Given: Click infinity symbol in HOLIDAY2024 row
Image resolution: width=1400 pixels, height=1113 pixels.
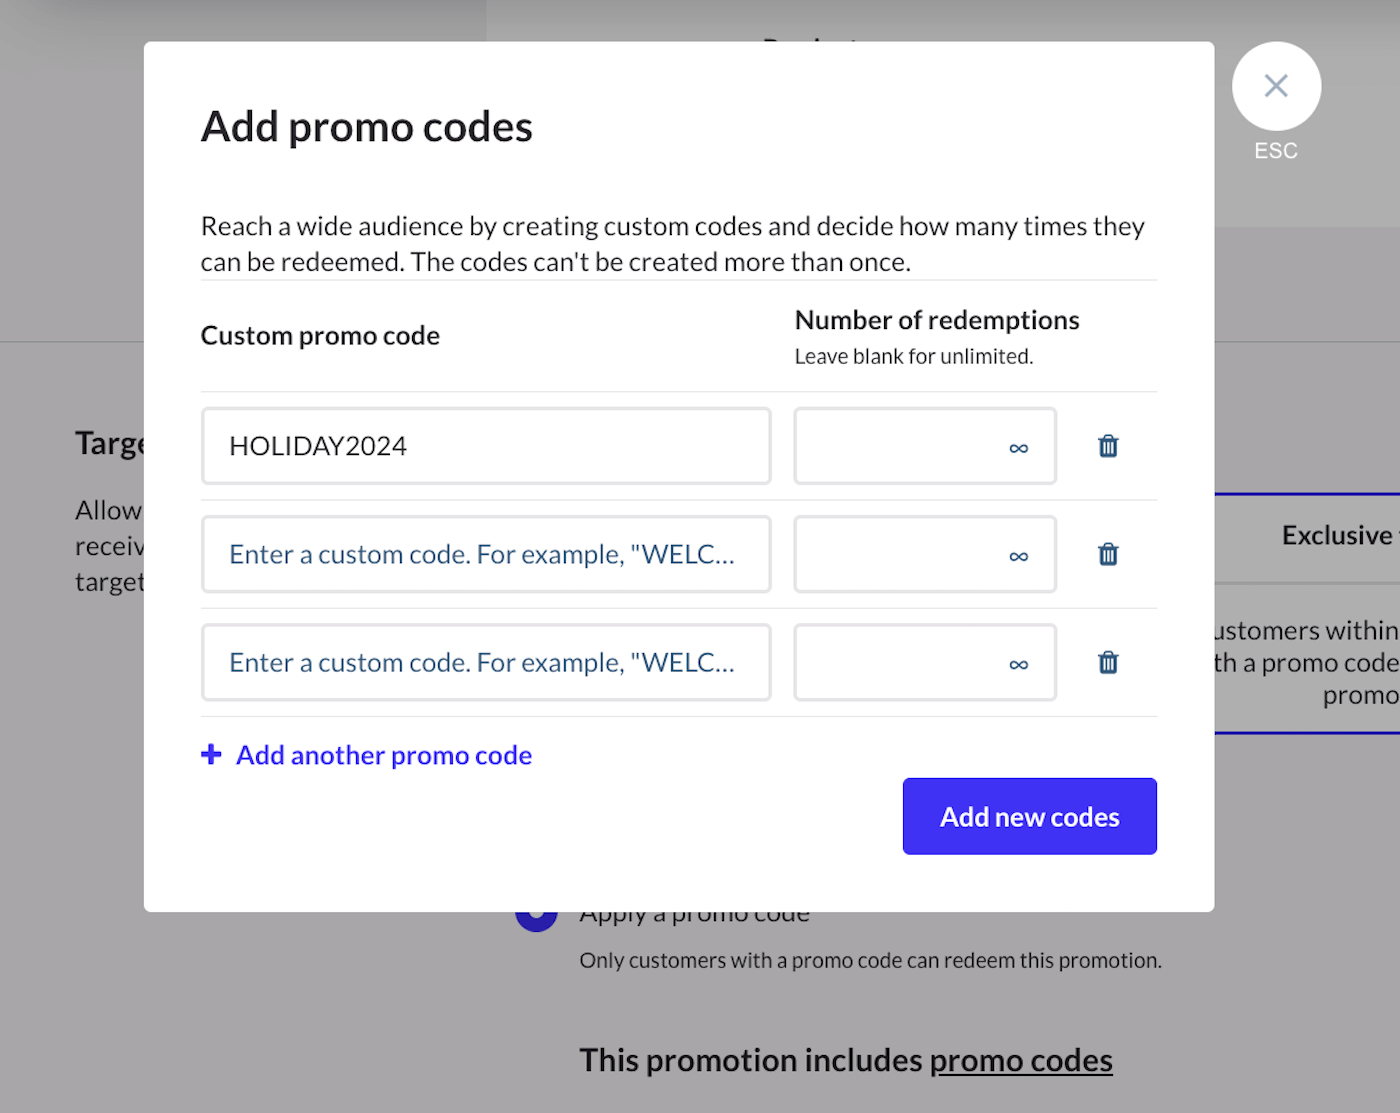Looking at the screenshot, I should point(1018,448).
